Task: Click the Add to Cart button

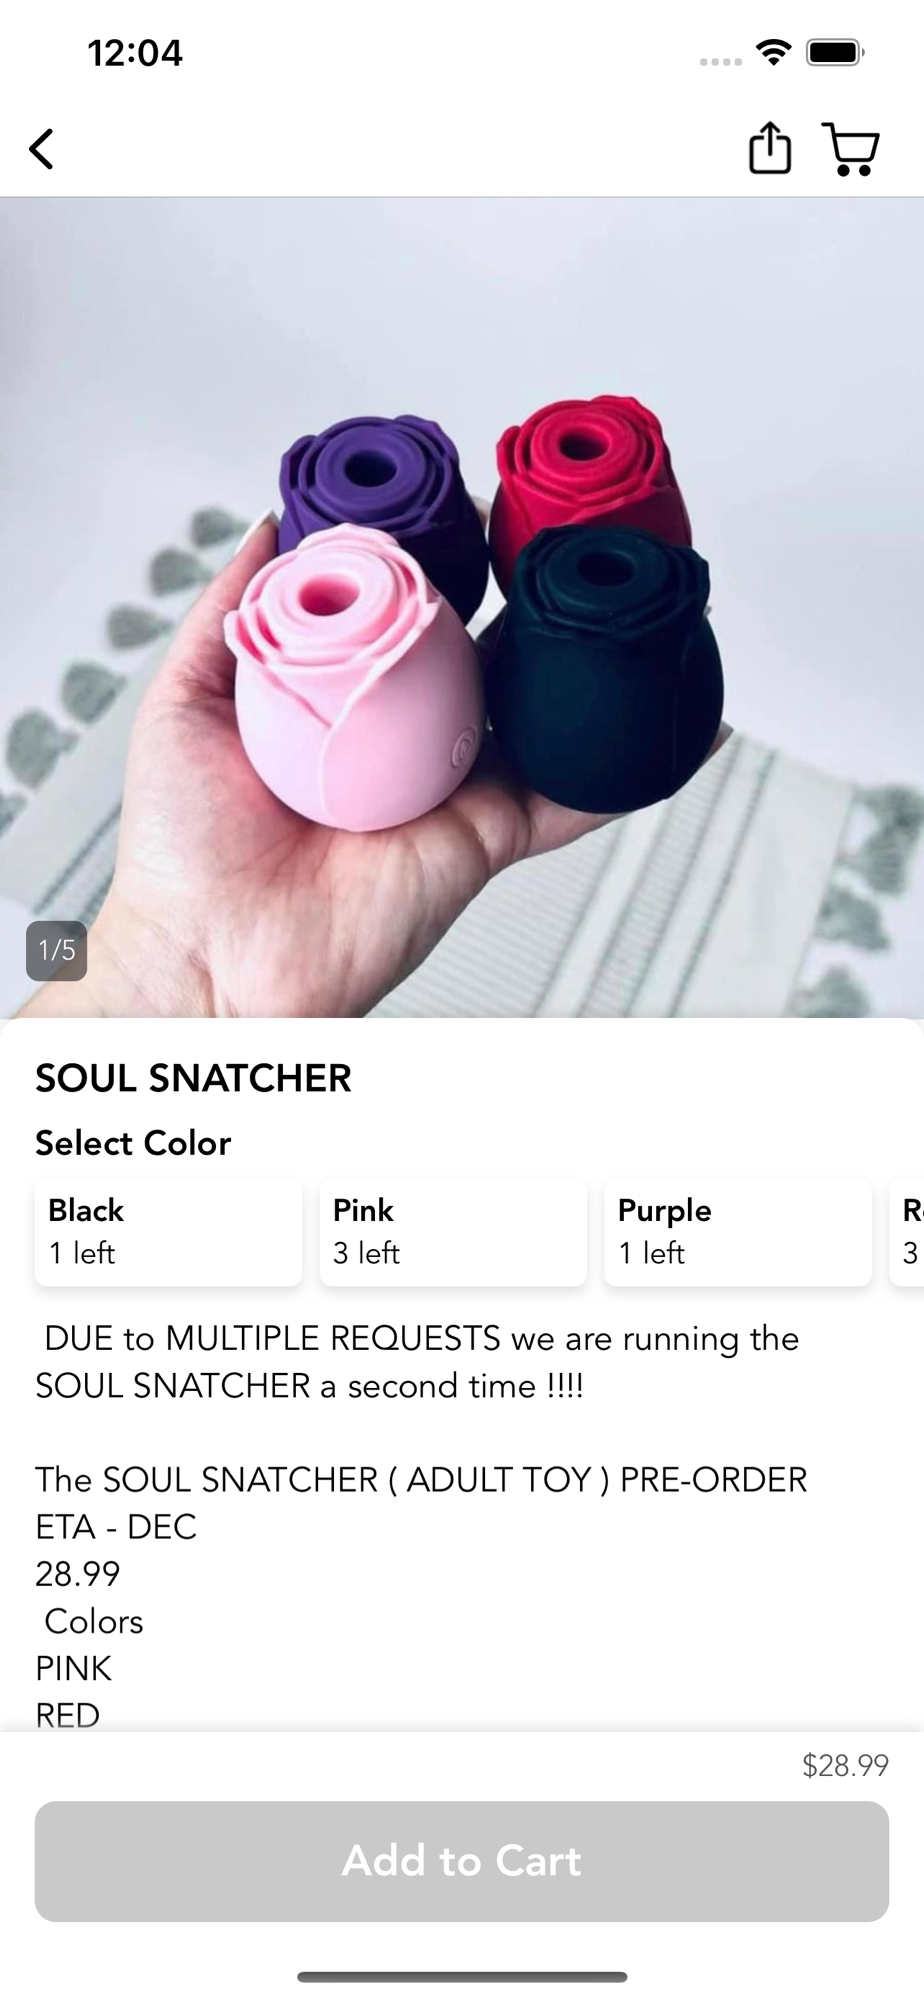Action: click(x=462, y=1861)
